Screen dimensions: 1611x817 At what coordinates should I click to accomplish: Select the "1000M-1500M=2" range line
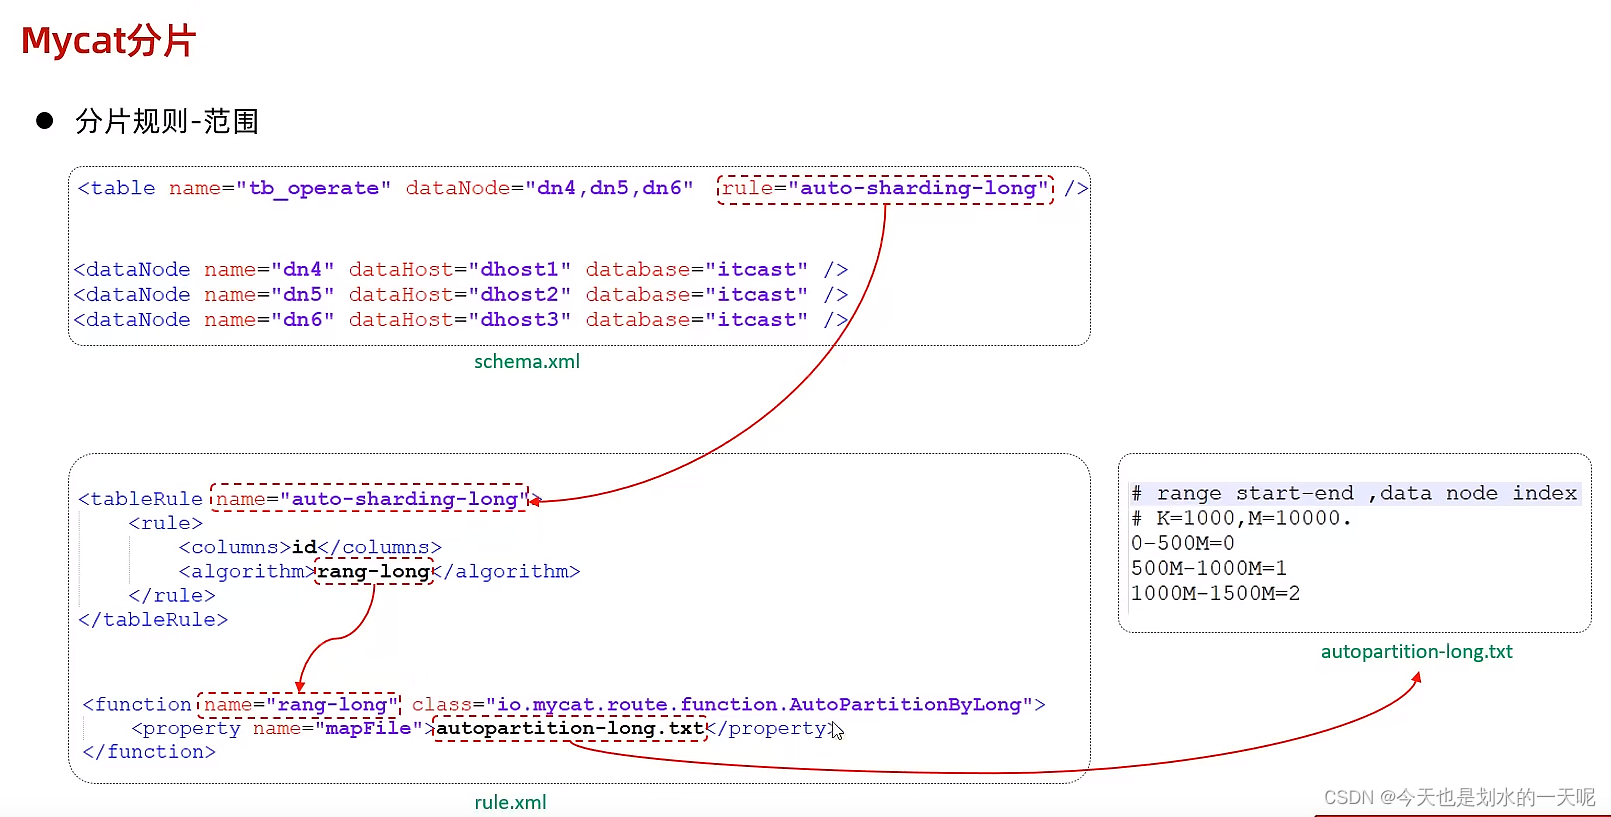coord(1216,593)
